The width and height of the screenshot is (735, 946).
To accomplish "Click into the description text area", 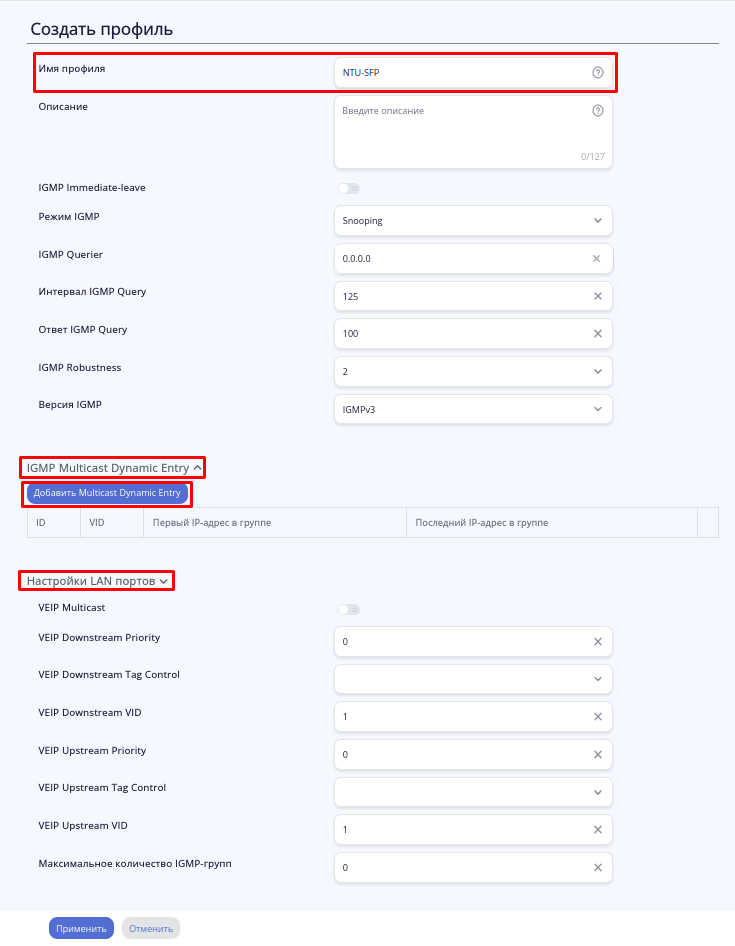I will 460,135.
